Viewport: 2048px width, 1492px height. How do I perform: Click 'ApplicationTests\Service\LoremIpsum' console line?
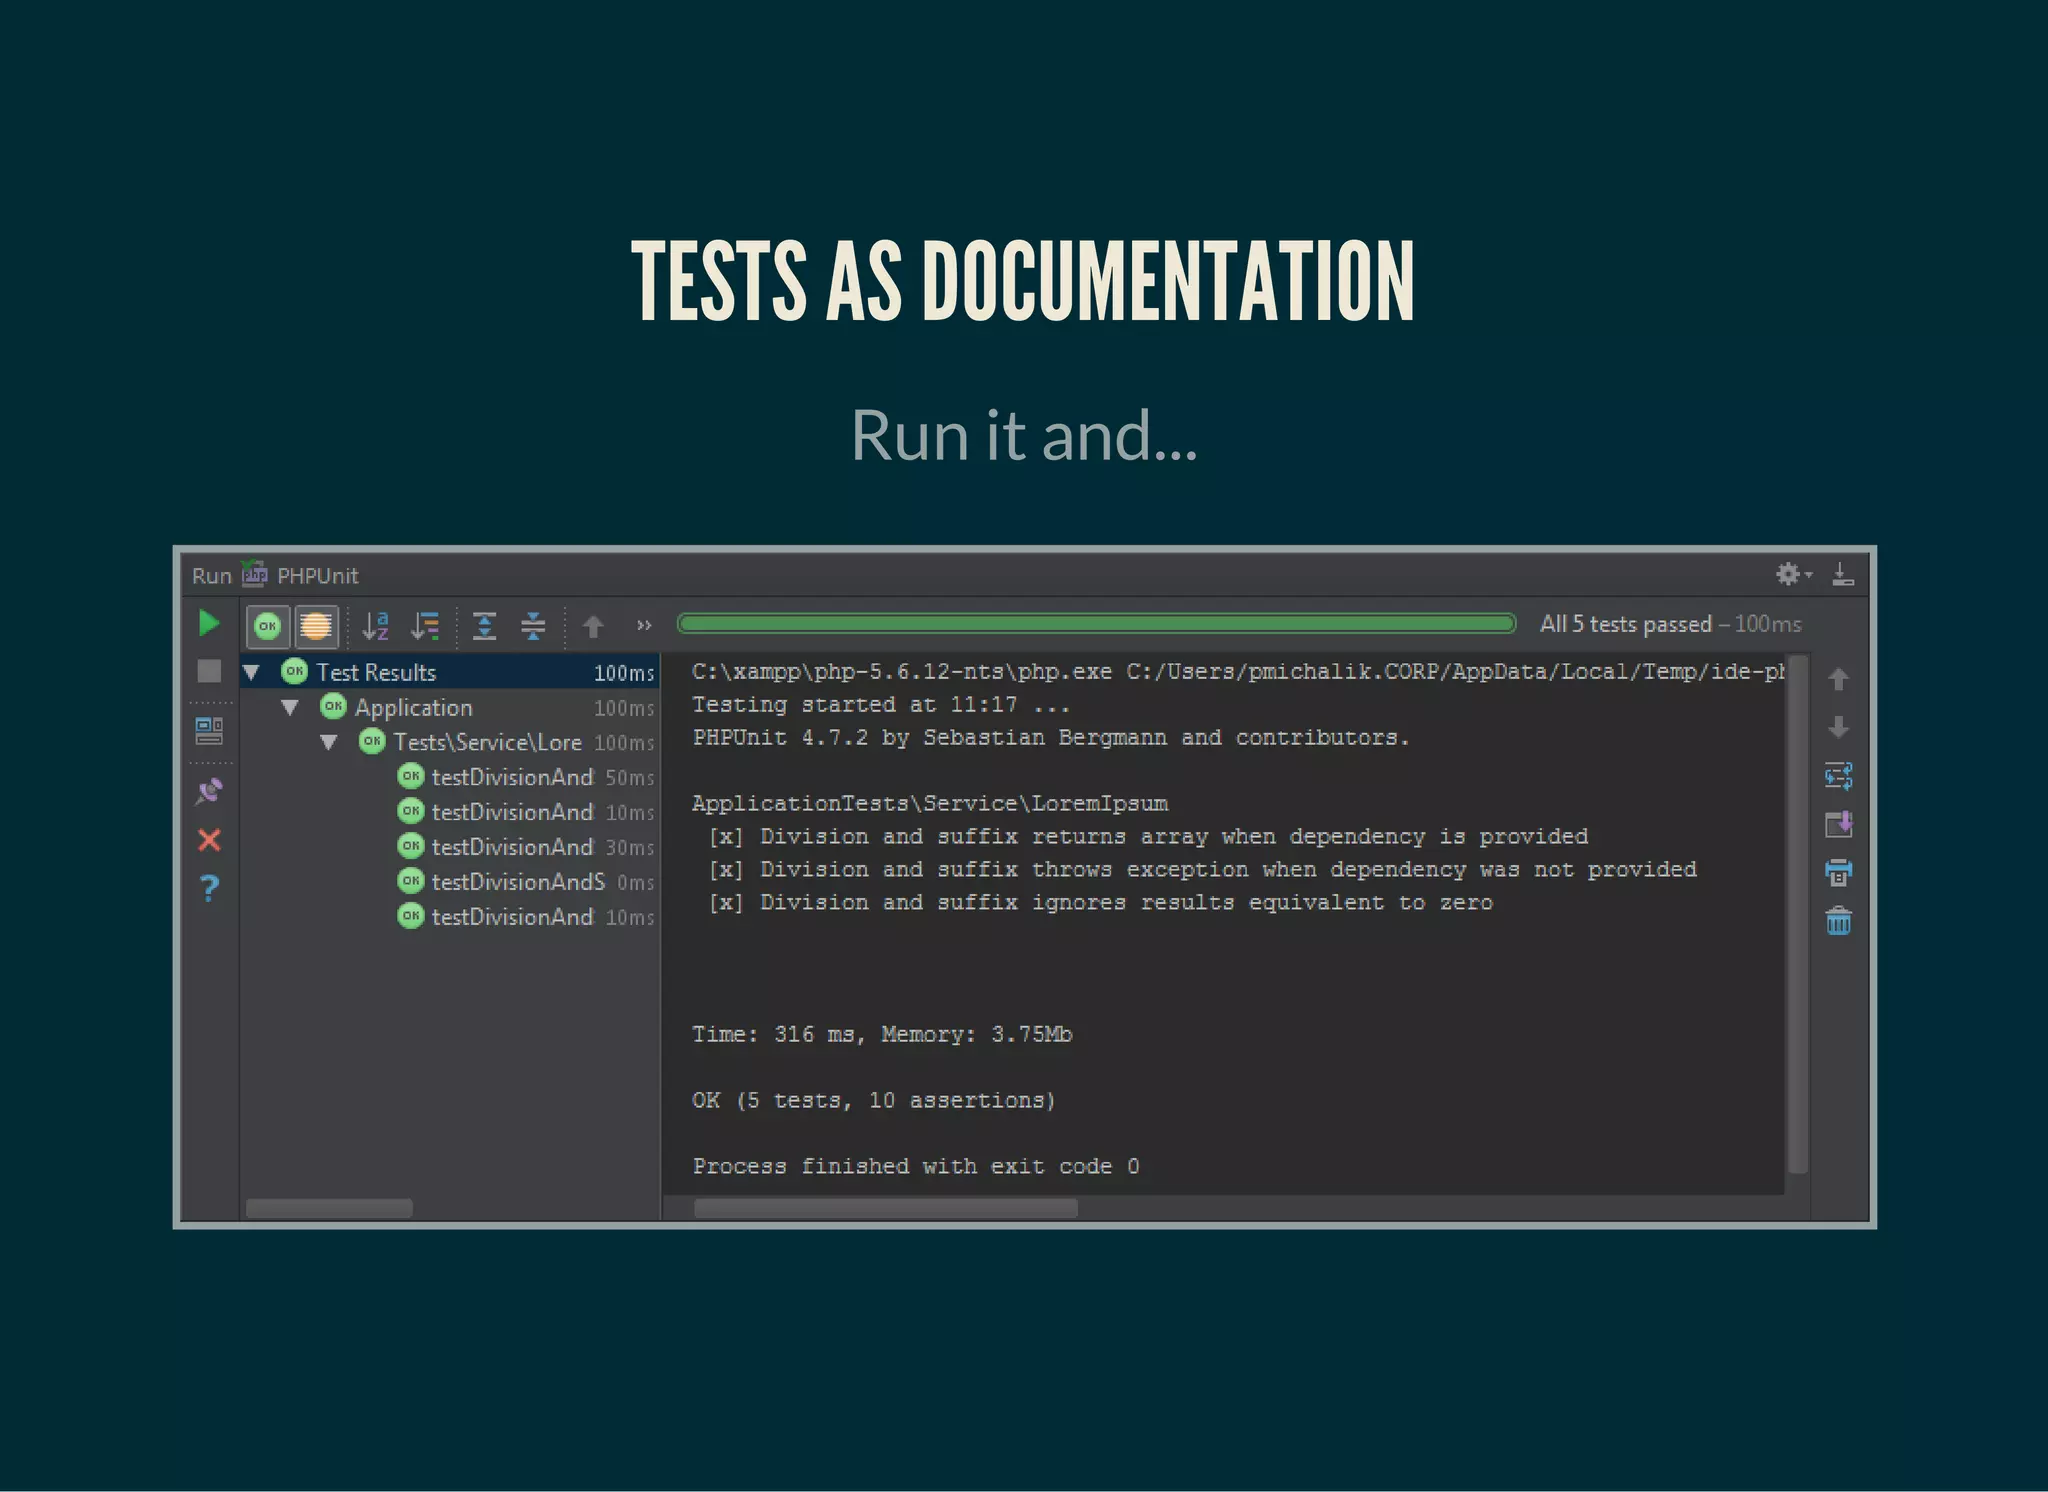coord(930,803)
